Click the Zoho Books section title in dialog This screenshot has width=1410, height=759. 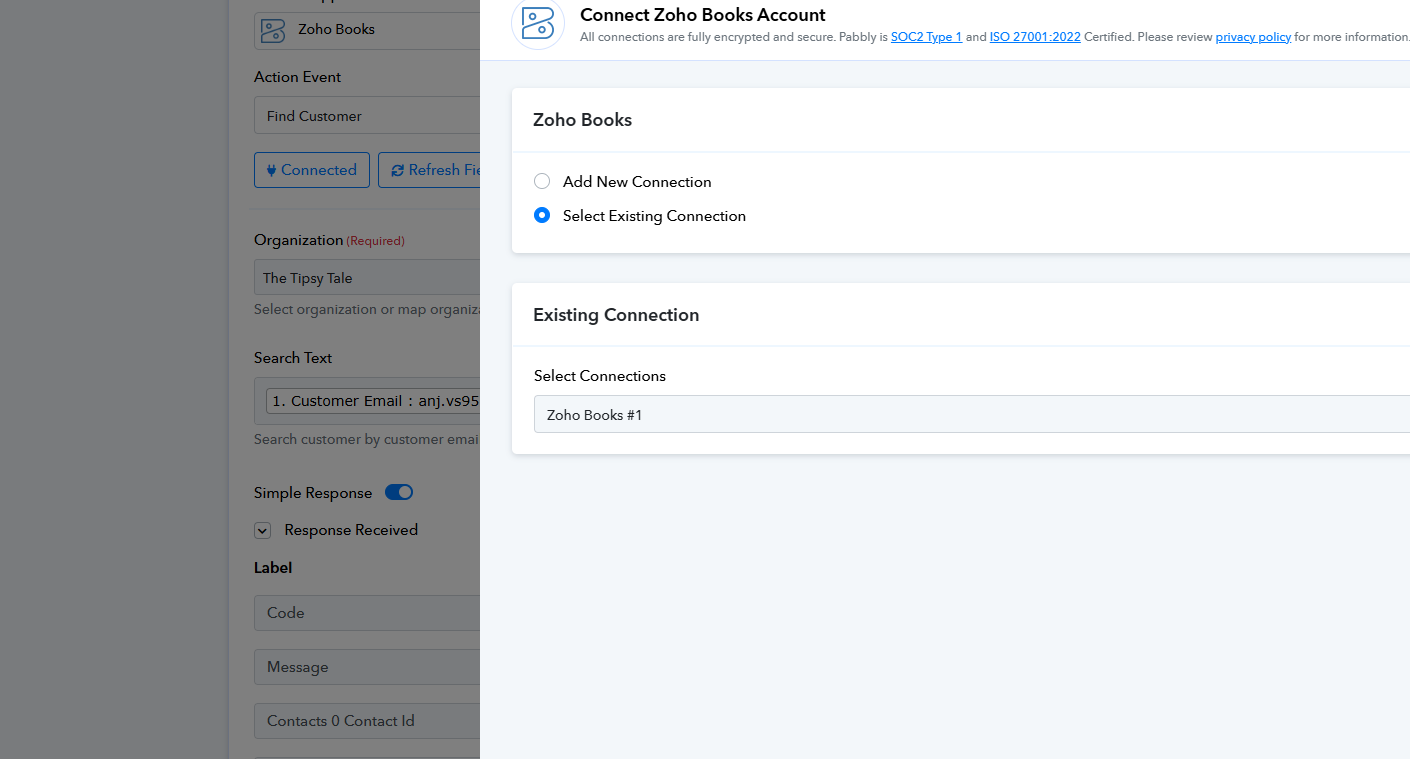coord(582,120)
